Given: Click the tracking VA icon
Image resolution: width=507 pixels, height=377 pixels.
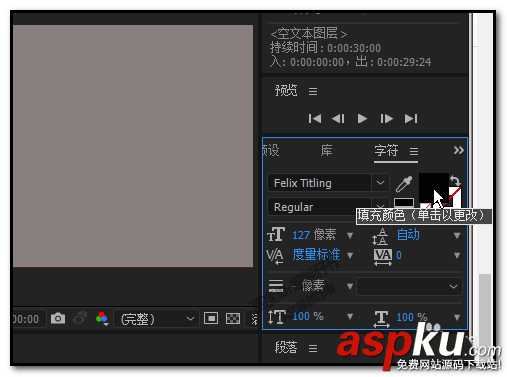Looking at the screenshot, I should (x=383, y=257).
